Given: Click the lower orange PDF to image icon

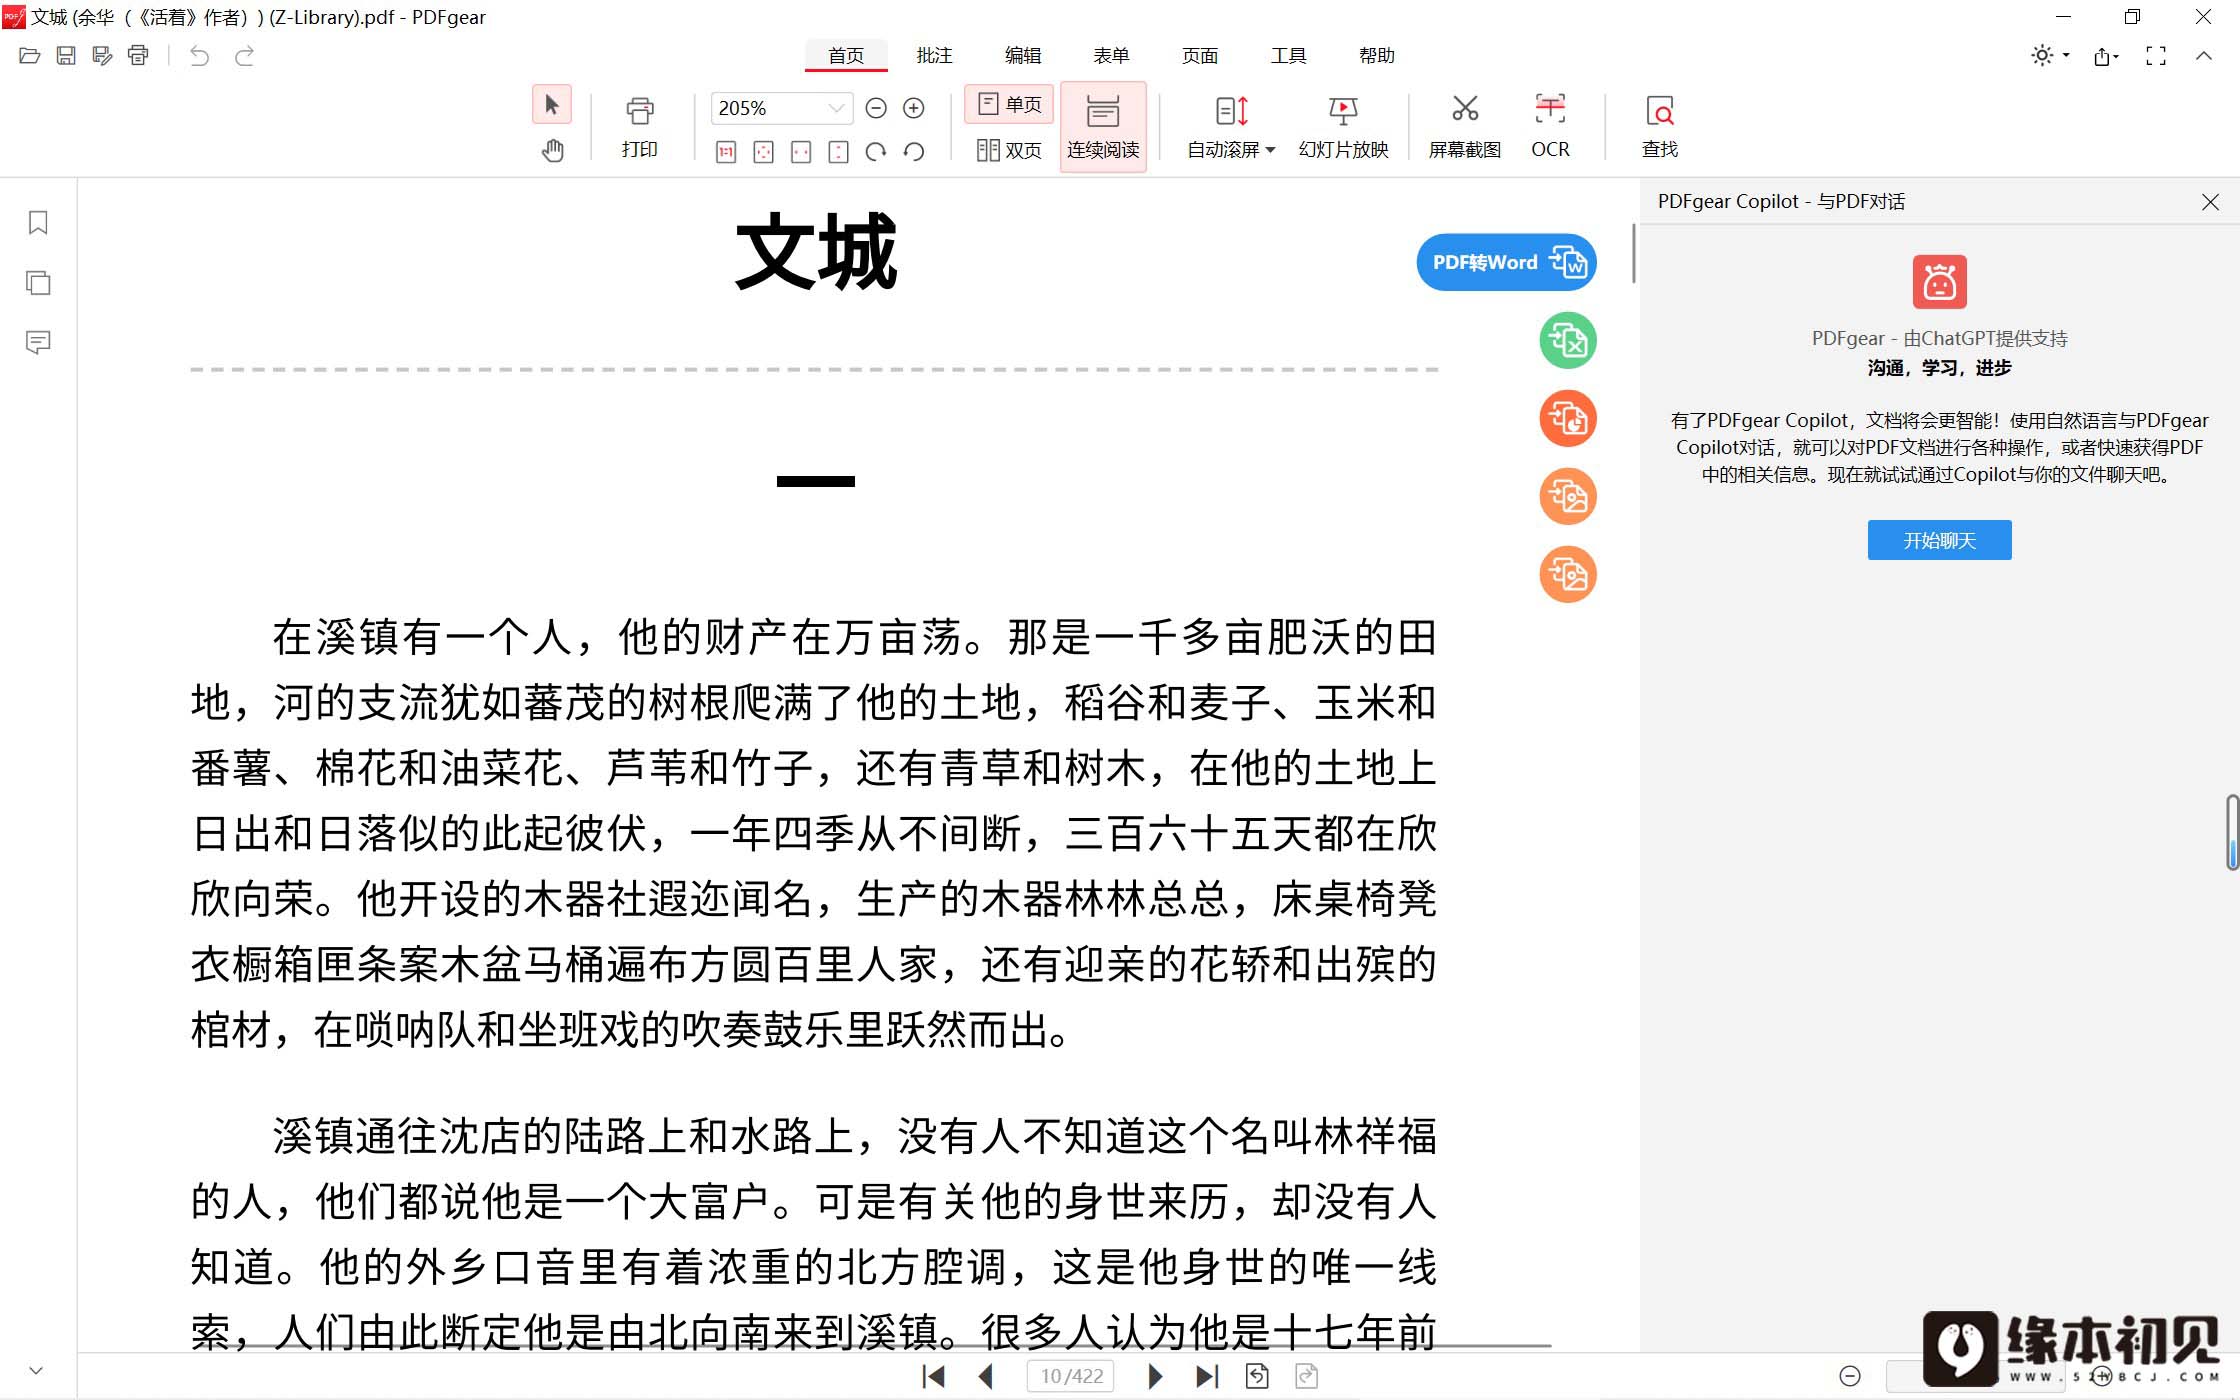Looking at the screenshot, I should [1568, 575].
